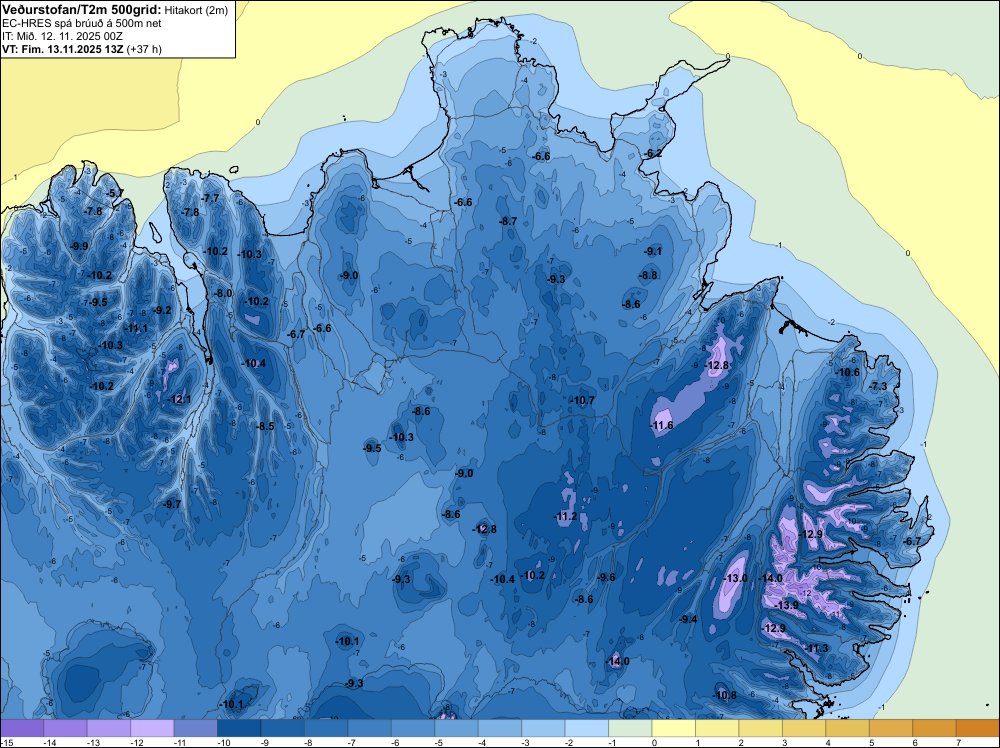This screenshot has width=1000, height=748.
Task: Select the -13.9 temperature label
Action: (787, 605)
